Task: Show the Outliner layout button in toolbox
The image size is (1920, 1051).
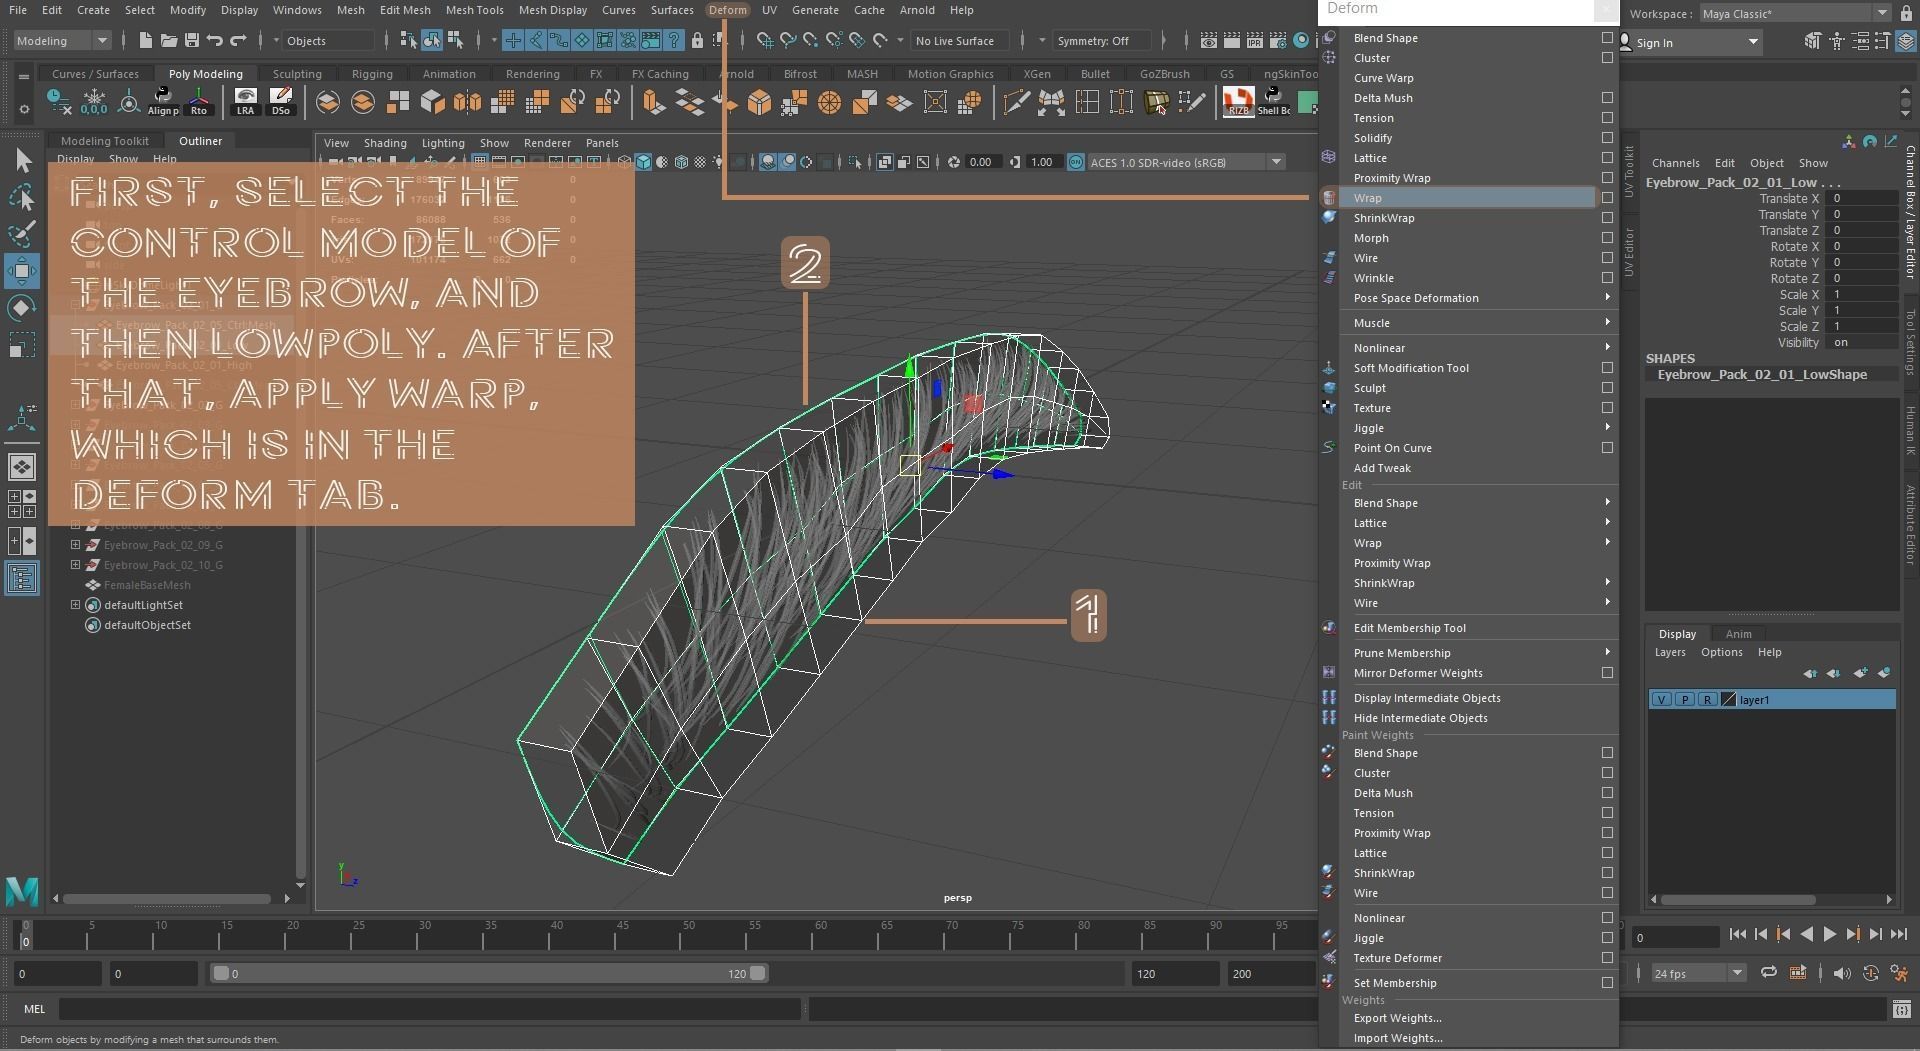Action: [22, 578]
